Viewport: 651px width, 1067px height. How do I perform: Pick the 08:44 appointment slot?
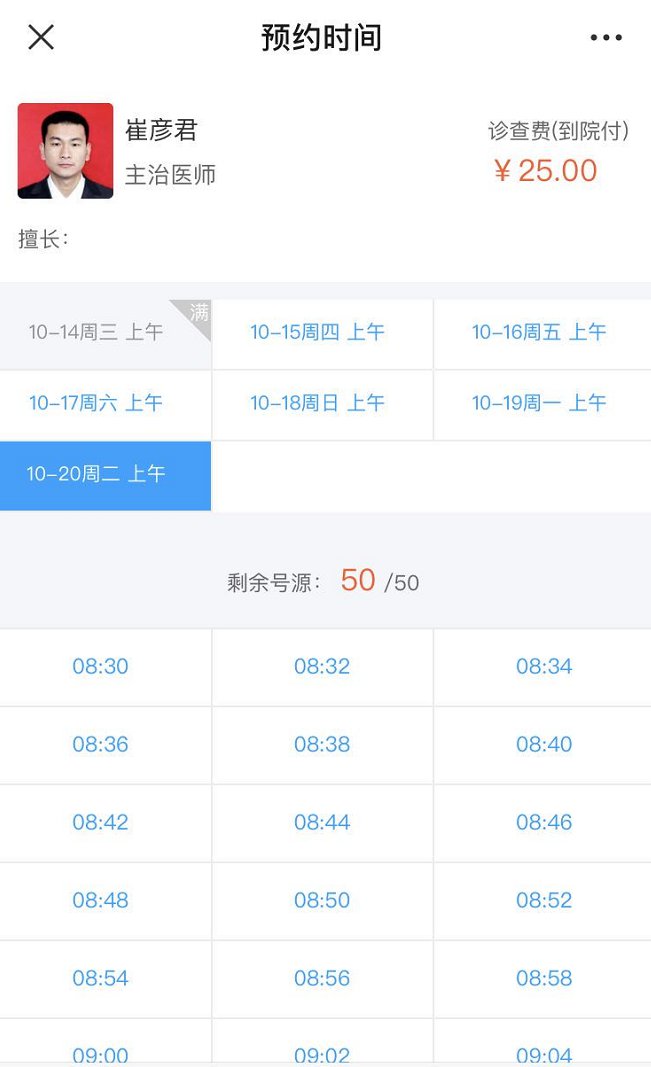pyautogui.click(x=322, y=823)
